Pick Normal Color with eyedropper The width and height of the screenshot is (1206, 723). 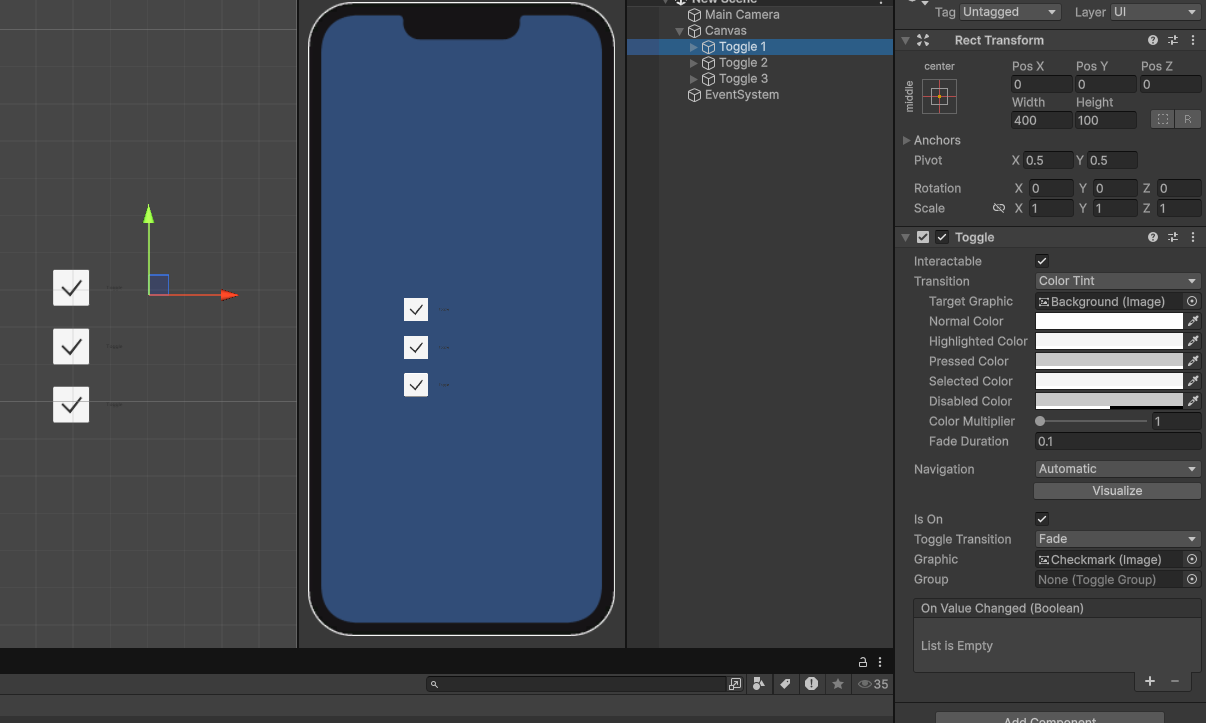click(x=1193, y=321)
